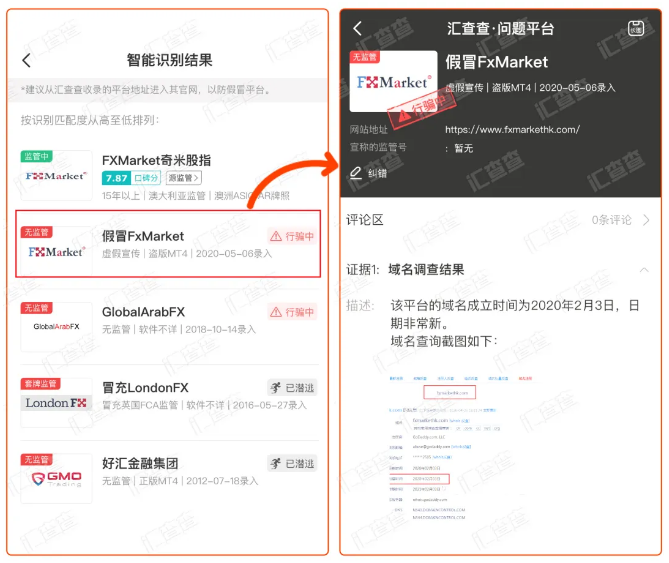Tap the 已潜逃 badge on 冒充LondonFX
Image resolution: width=669 pixels, height=563 pixels.
(292, 388)
